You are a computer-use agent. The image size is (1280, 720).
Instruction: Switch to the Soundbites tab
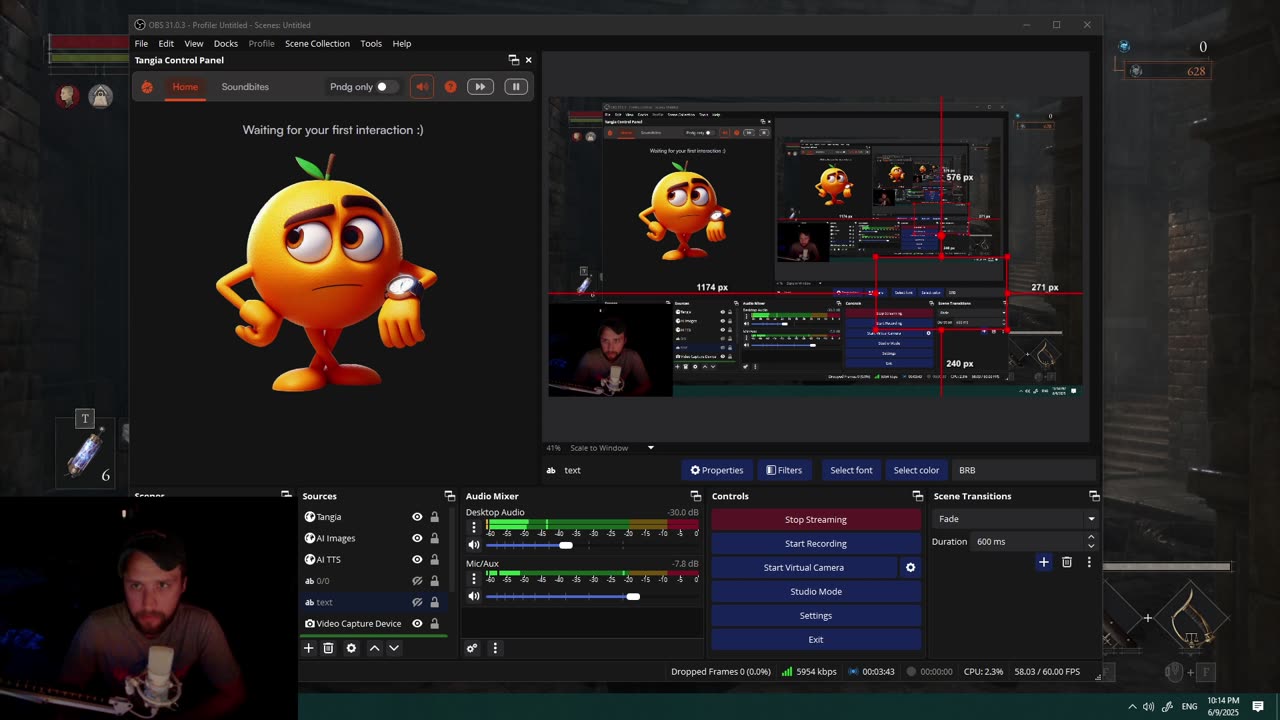[245, 87]
